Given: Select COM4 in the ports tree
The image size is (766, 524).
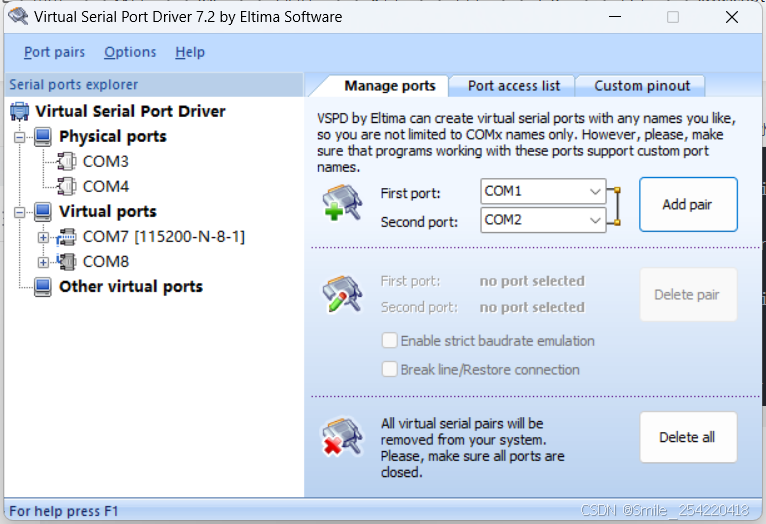Looking at the screenshot, I should tap(106, 186).
